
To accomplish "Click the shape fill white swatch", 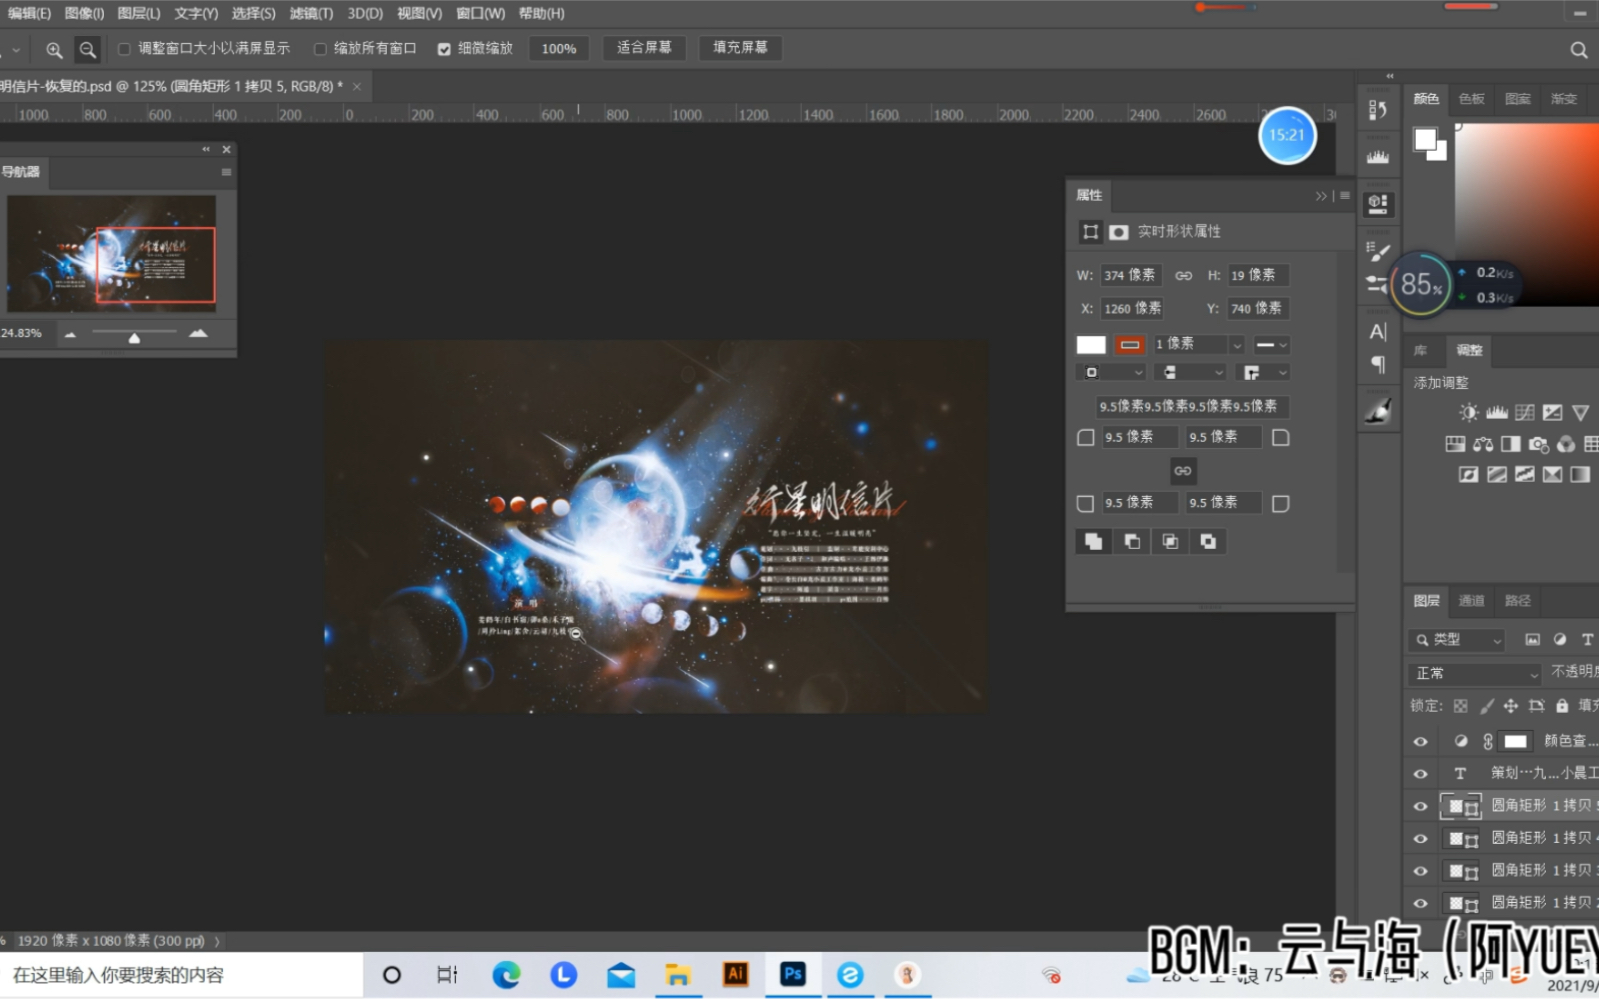I will click(x=1091, y=345).
